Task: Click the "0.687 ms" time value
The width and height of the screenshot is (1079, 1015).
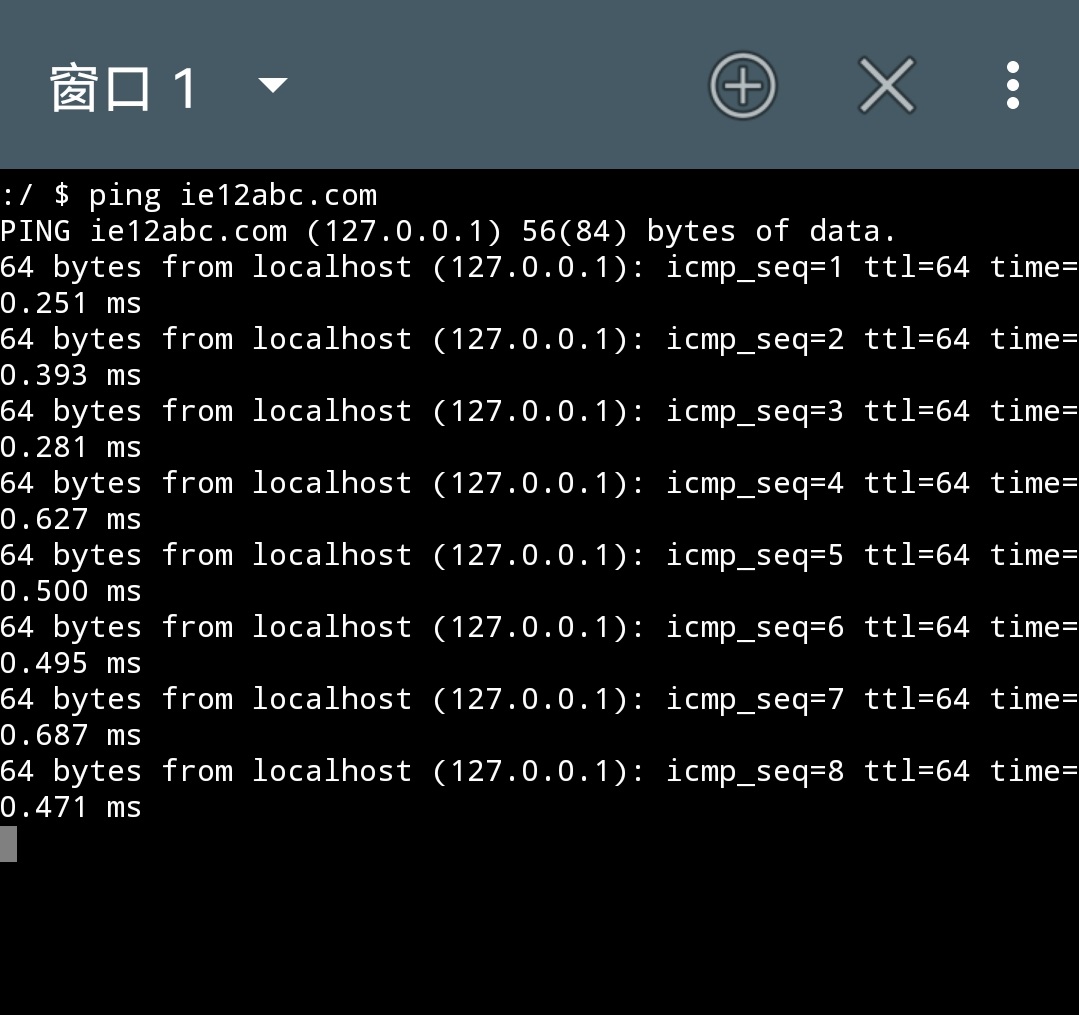Action: 71,735
